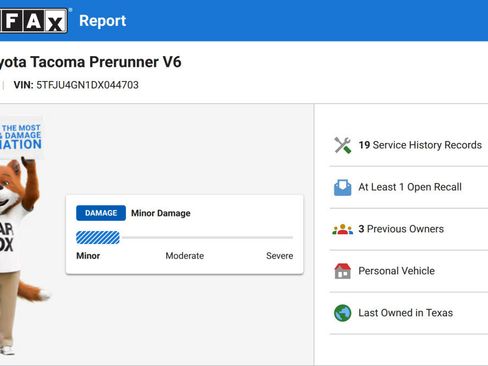488x366 pixels.
Task: Click the striped minor damage severity bar
Action: coord(98,238)
